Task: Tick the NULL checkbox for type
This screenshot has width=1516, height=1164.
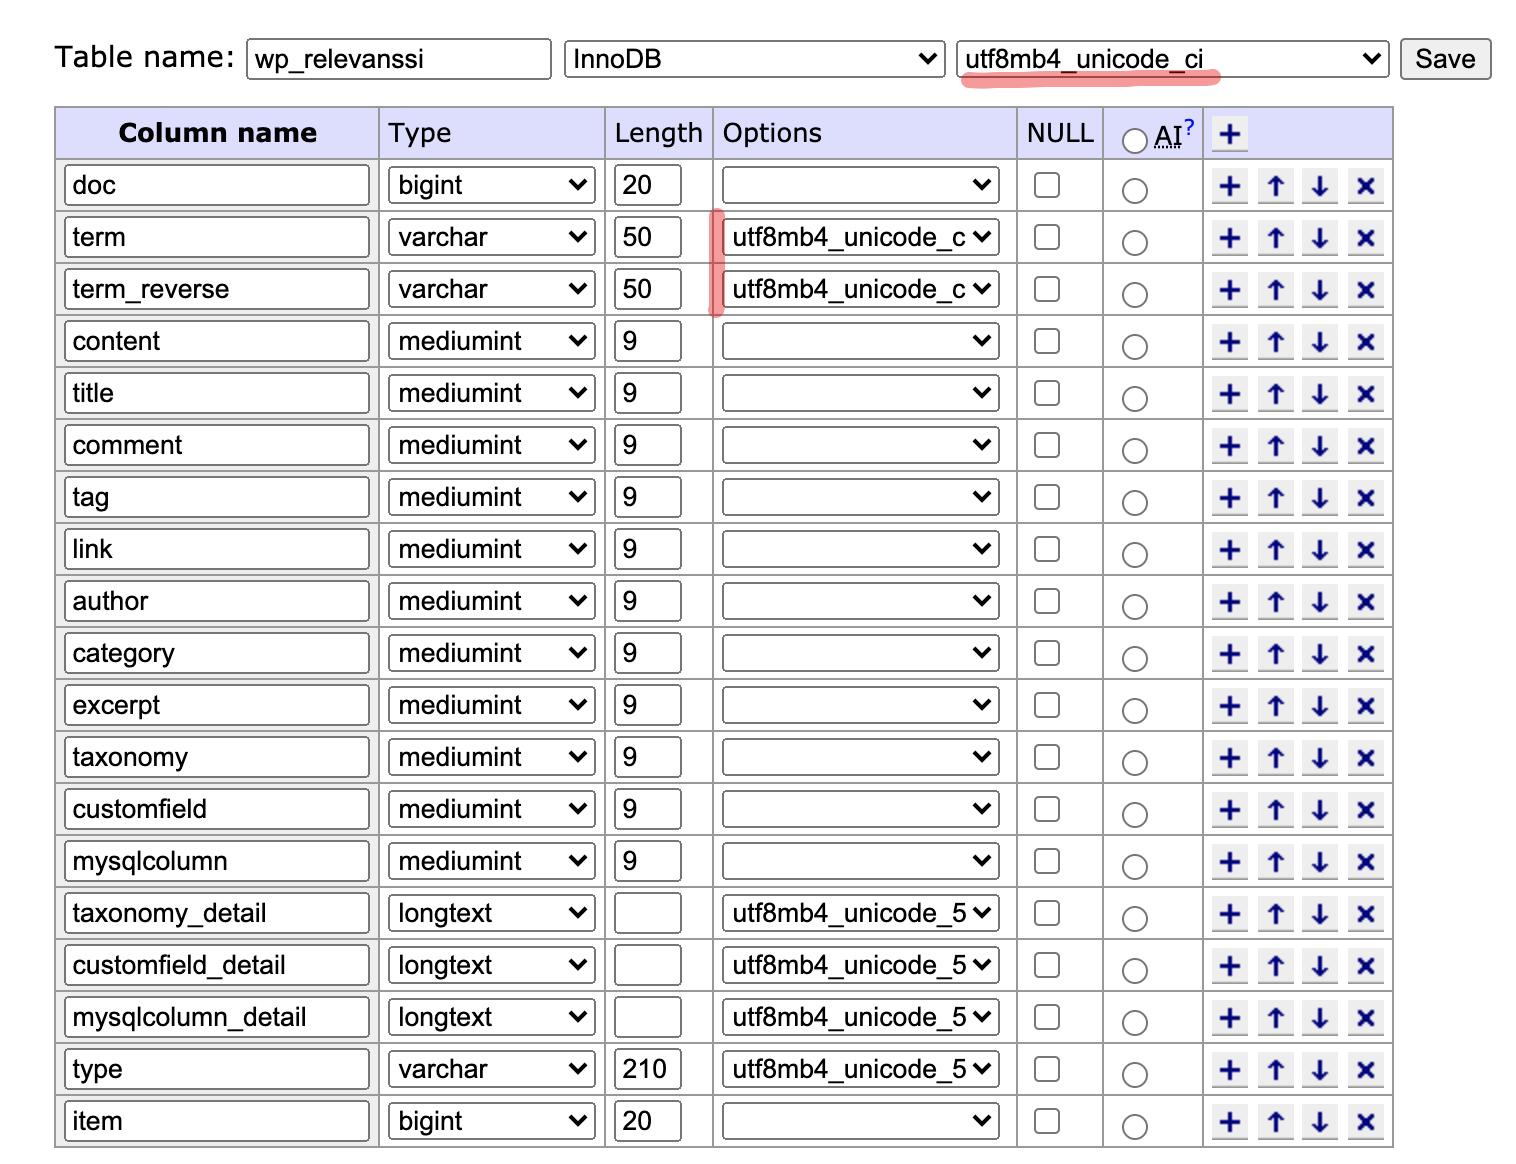Action: point(1047,1069)
